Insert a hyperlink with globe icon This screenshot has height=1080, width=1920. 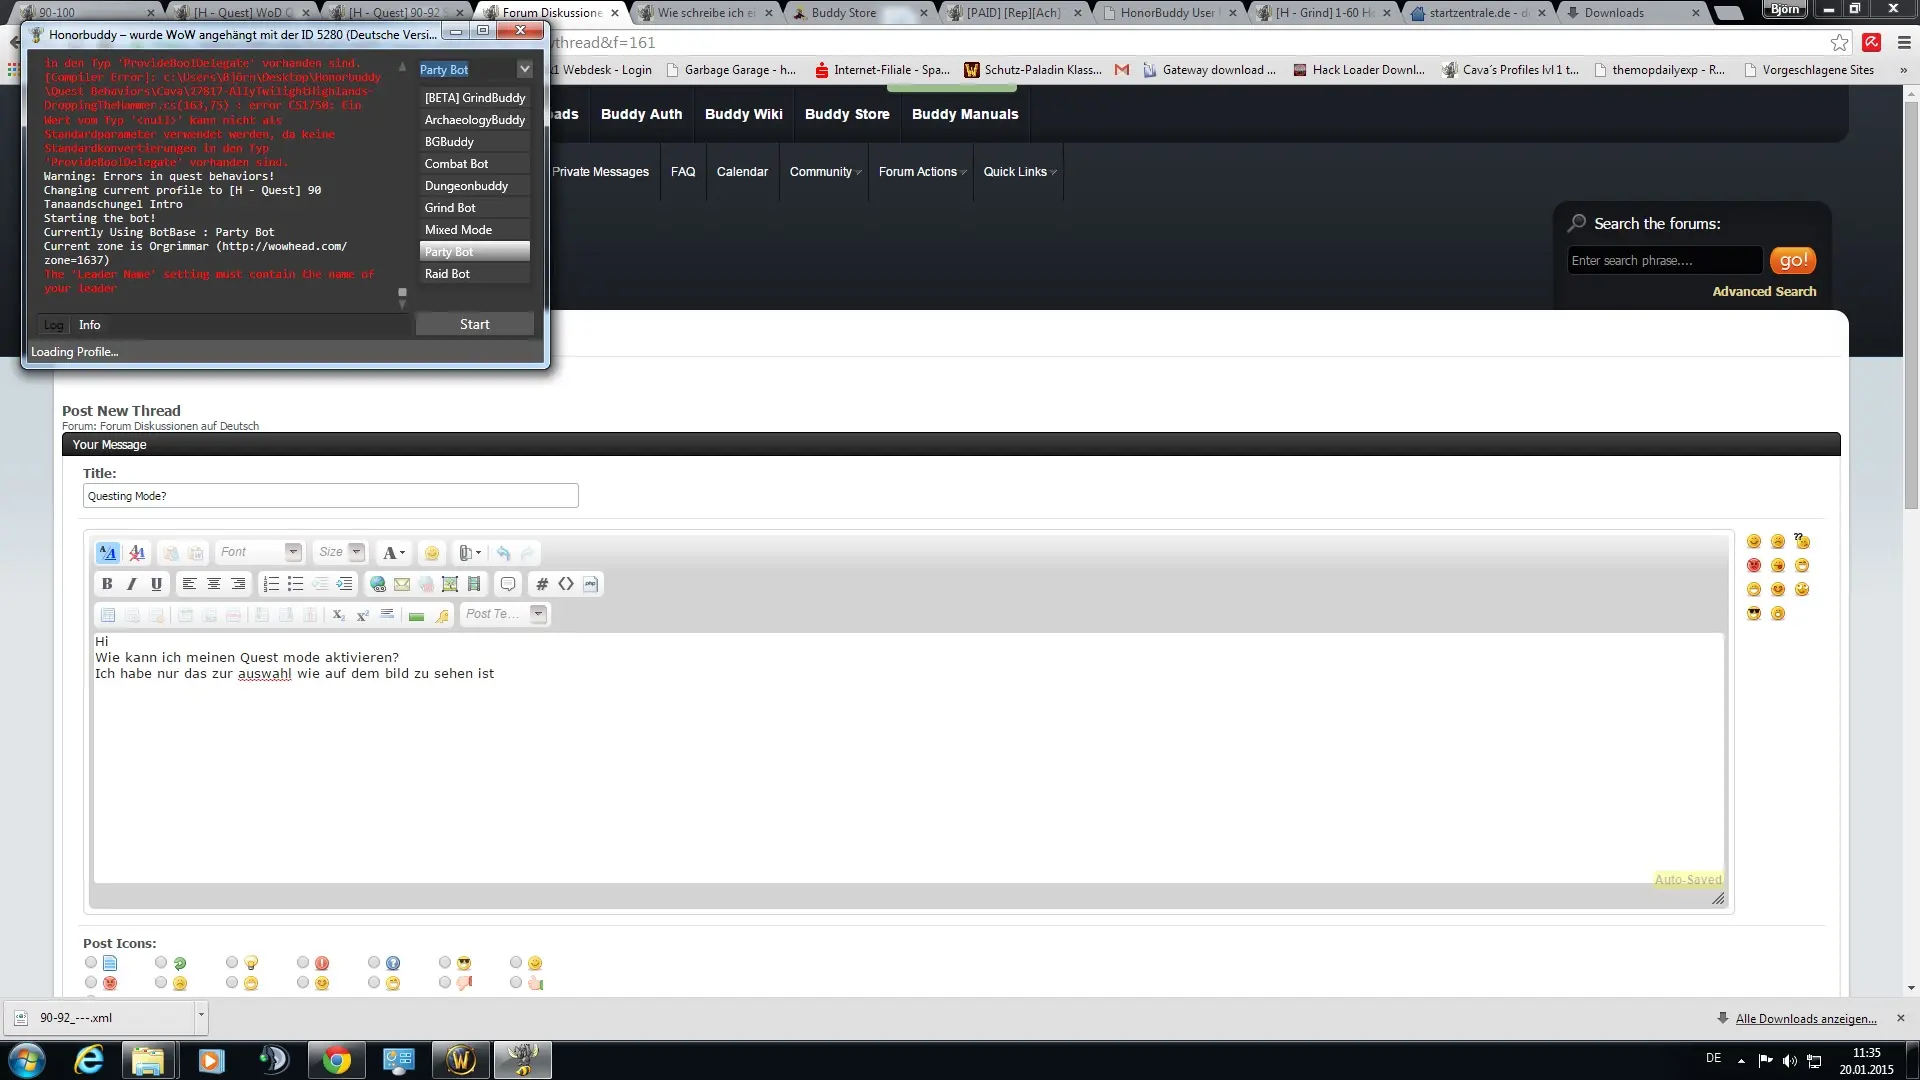pos(377,584)
